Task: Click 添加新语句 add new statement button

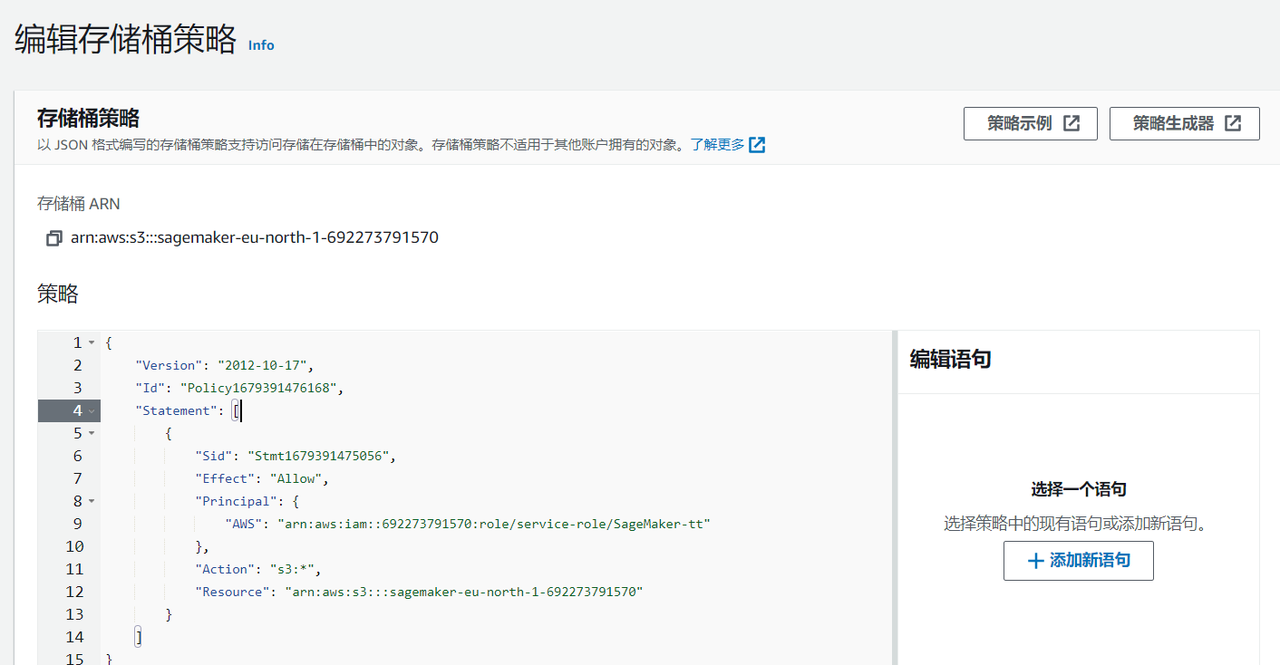Action: coord(1078,561)
